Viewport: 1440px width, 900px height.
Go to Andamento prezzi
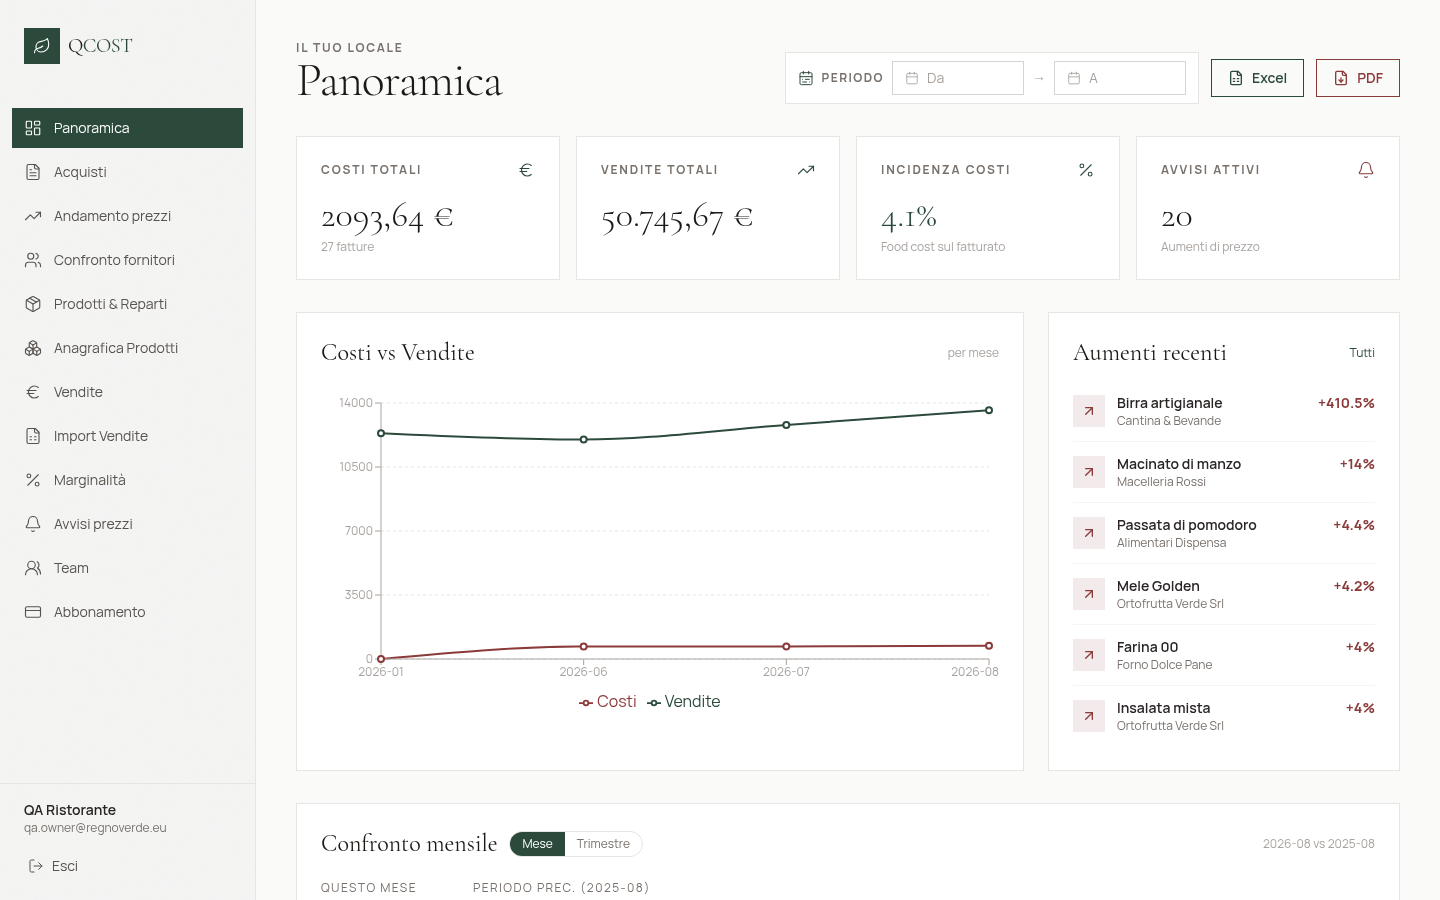pos(127,216)
